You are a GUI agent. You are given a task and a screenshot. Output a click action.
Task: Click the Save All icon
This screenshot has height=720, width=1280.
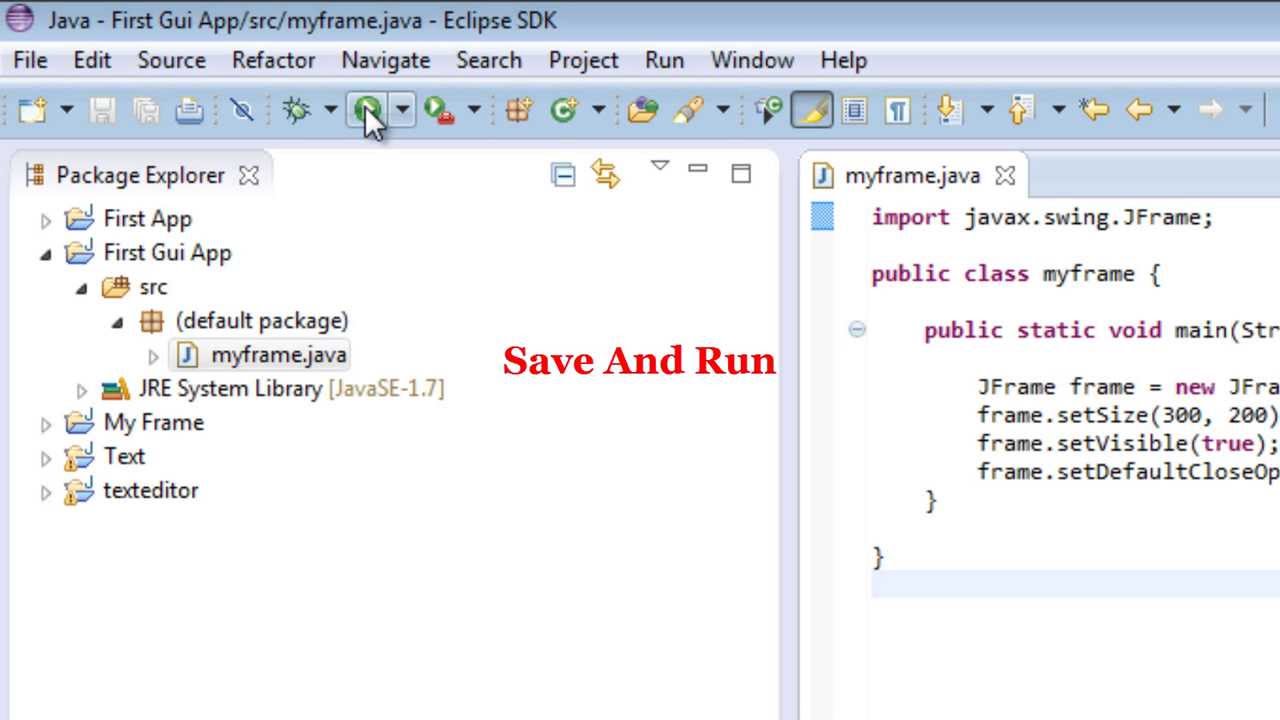[x=146, y=109]
